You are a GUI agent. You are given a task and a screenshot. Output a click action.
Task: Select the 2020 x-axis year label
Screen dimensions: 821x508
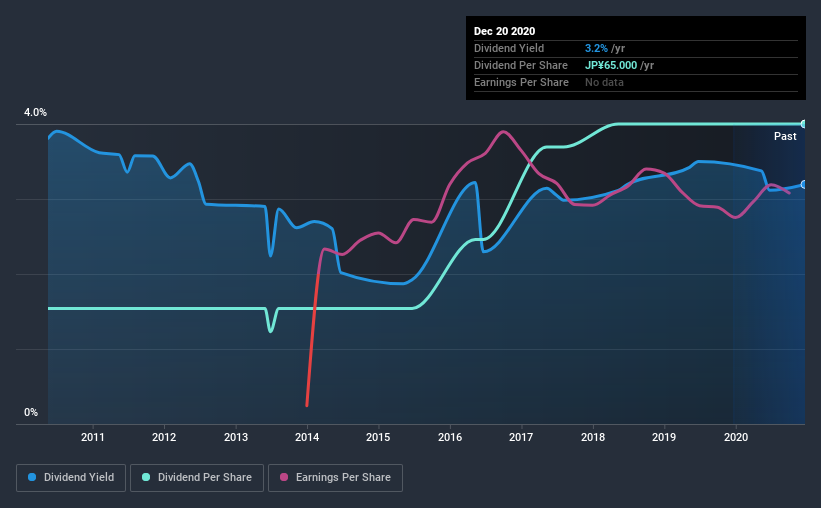(x=736, y=437)
